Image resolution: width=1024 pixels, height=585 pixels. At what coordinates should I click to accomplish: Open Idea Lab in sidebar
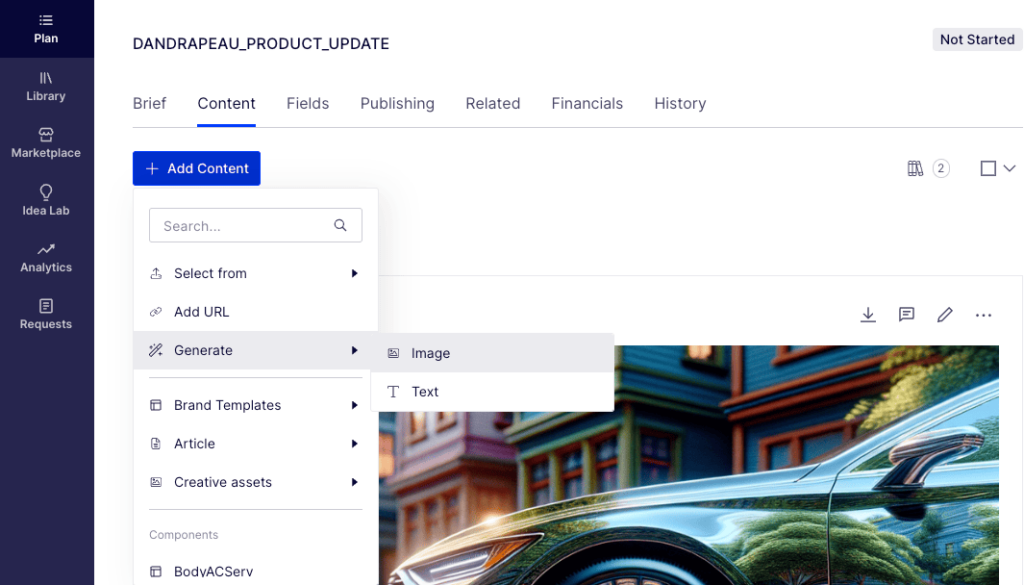(x=46, y=200)
